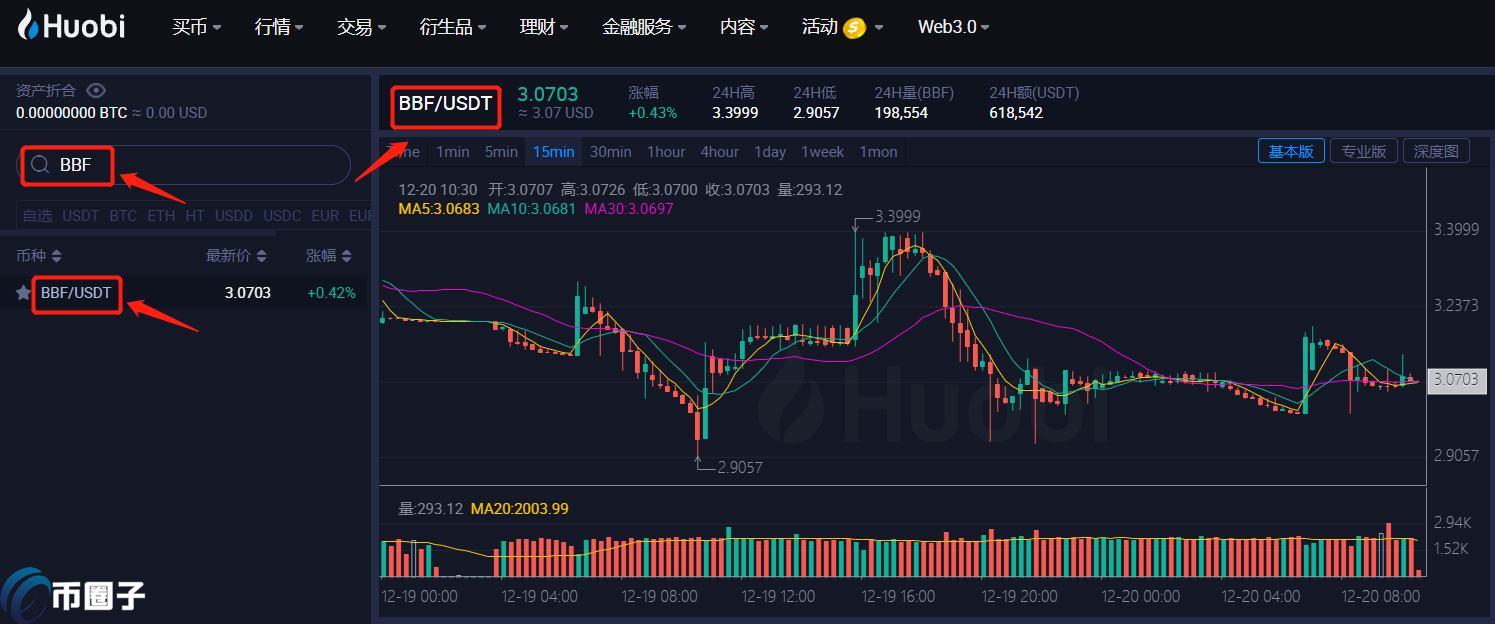1495x624 pixels.
Task: Expand the 衍生品 menu
Action: pos(453,27)
